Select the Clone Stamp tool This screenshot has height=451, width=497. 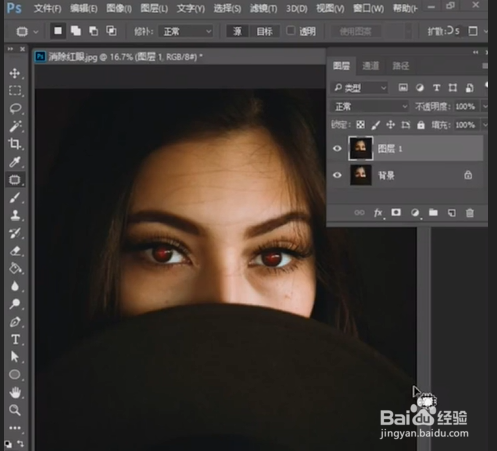[x=15, y=215]
